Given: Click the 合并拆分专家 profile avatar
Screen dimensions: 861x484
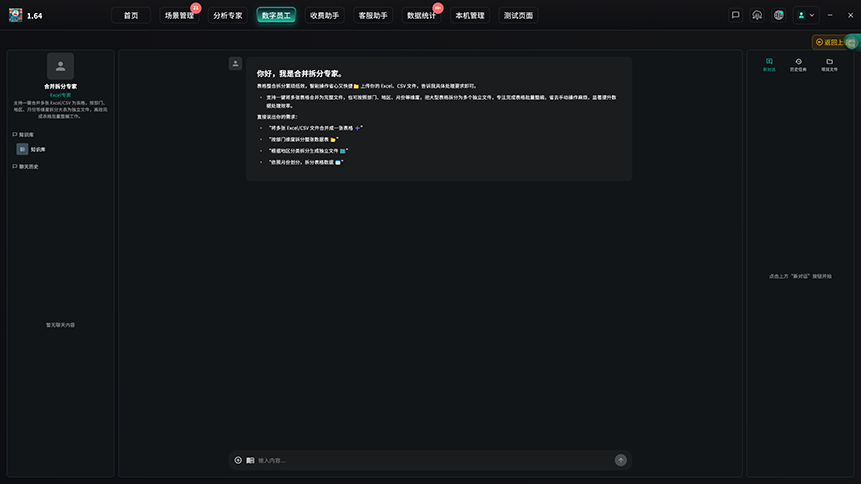Looking at the screenshot, I should (60, 66).
